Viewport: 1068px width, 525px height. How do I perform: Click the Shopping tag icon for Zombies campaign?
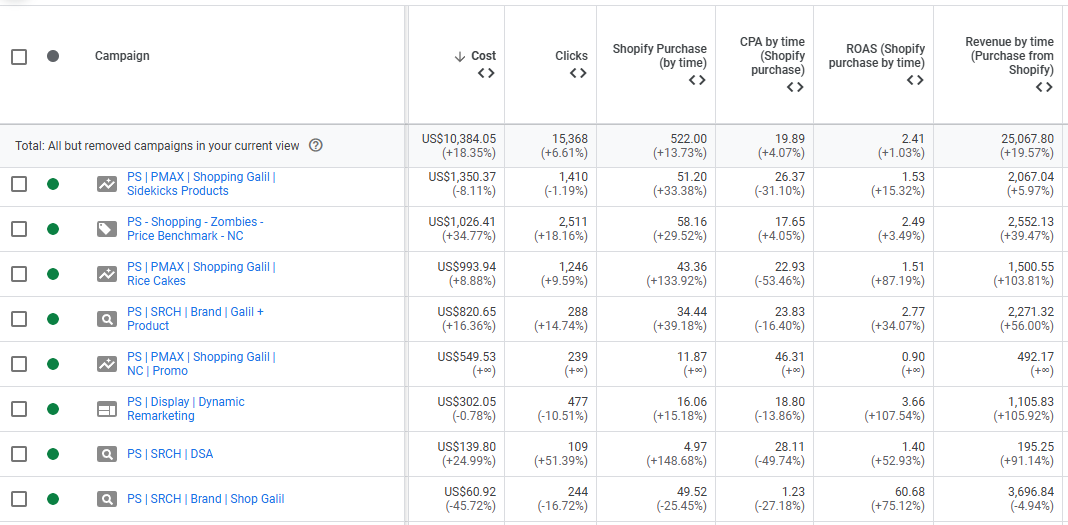107,229
